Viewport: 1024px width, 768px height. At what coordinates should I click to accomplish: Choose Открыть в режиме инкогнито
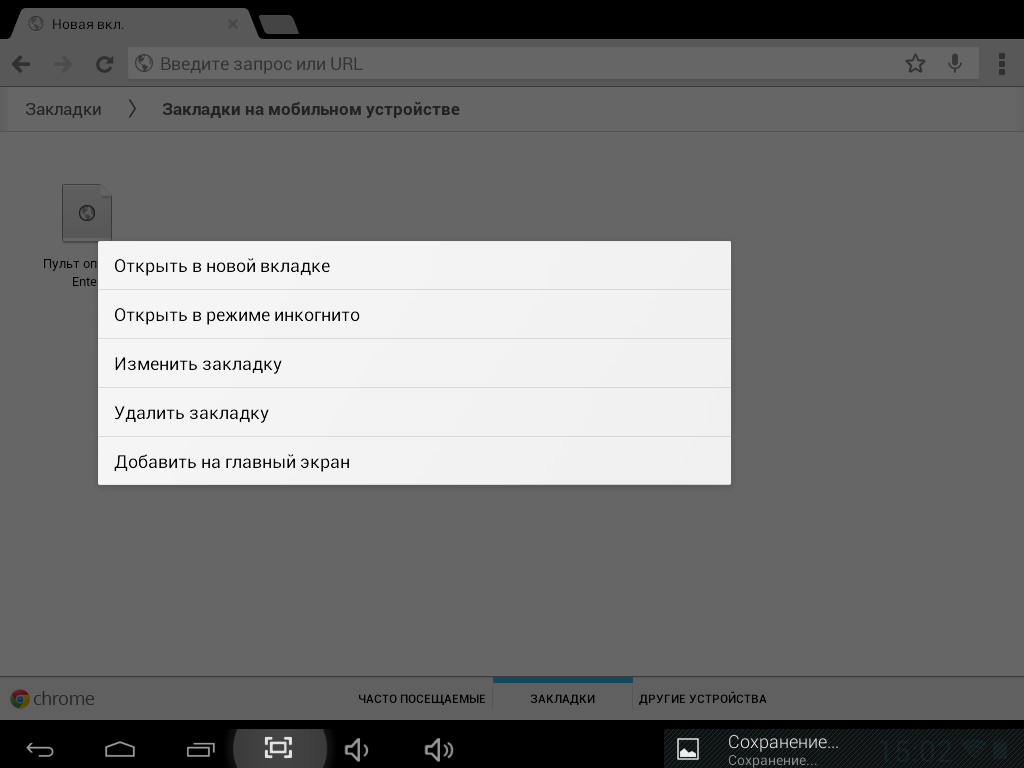click(414, 315)
